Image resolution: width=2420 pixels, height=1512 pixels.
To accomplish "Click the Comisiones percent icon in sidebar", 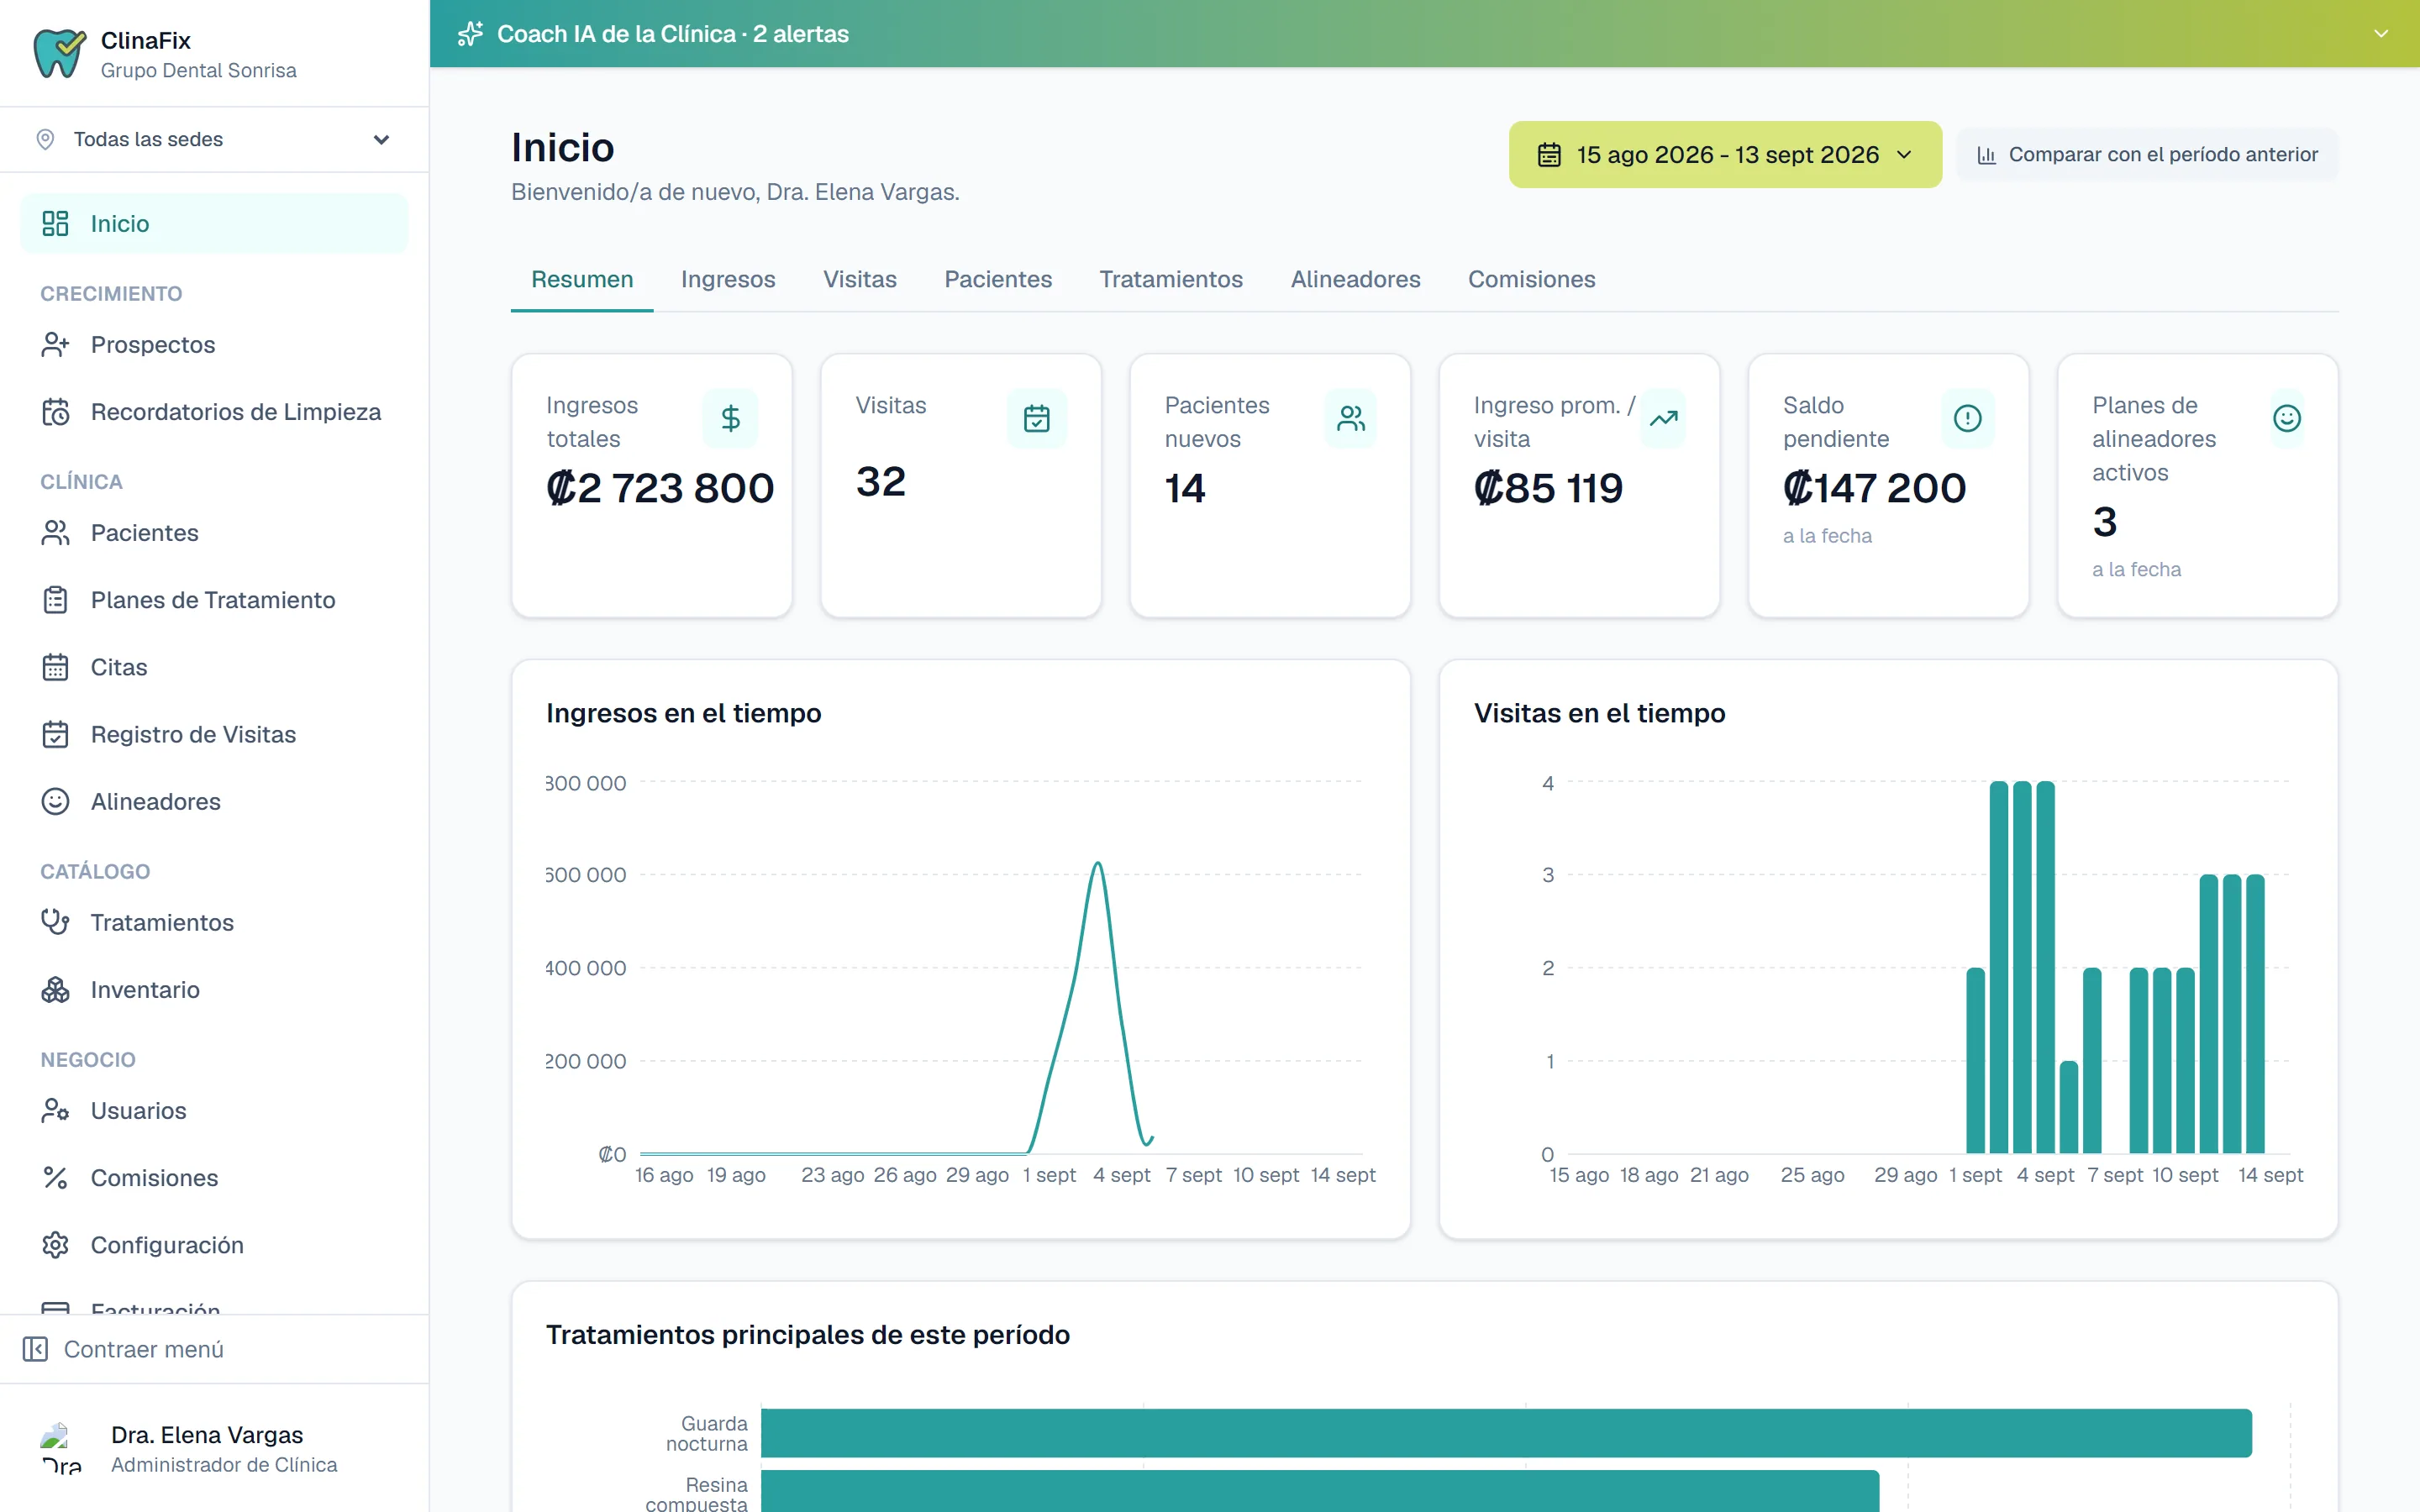I will [55, 1177].
